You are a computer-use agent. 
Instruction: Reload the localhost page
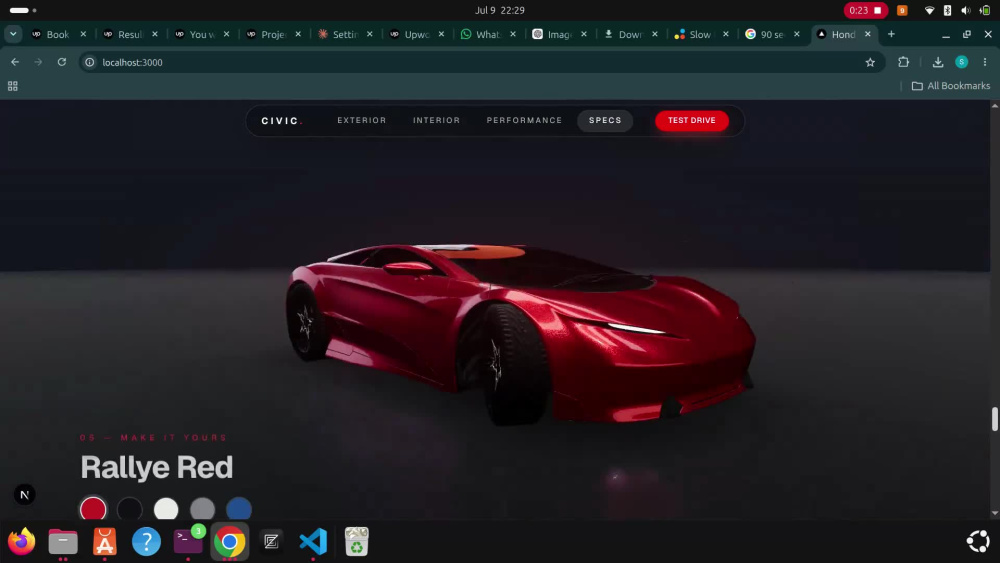[x=62, y=62]
